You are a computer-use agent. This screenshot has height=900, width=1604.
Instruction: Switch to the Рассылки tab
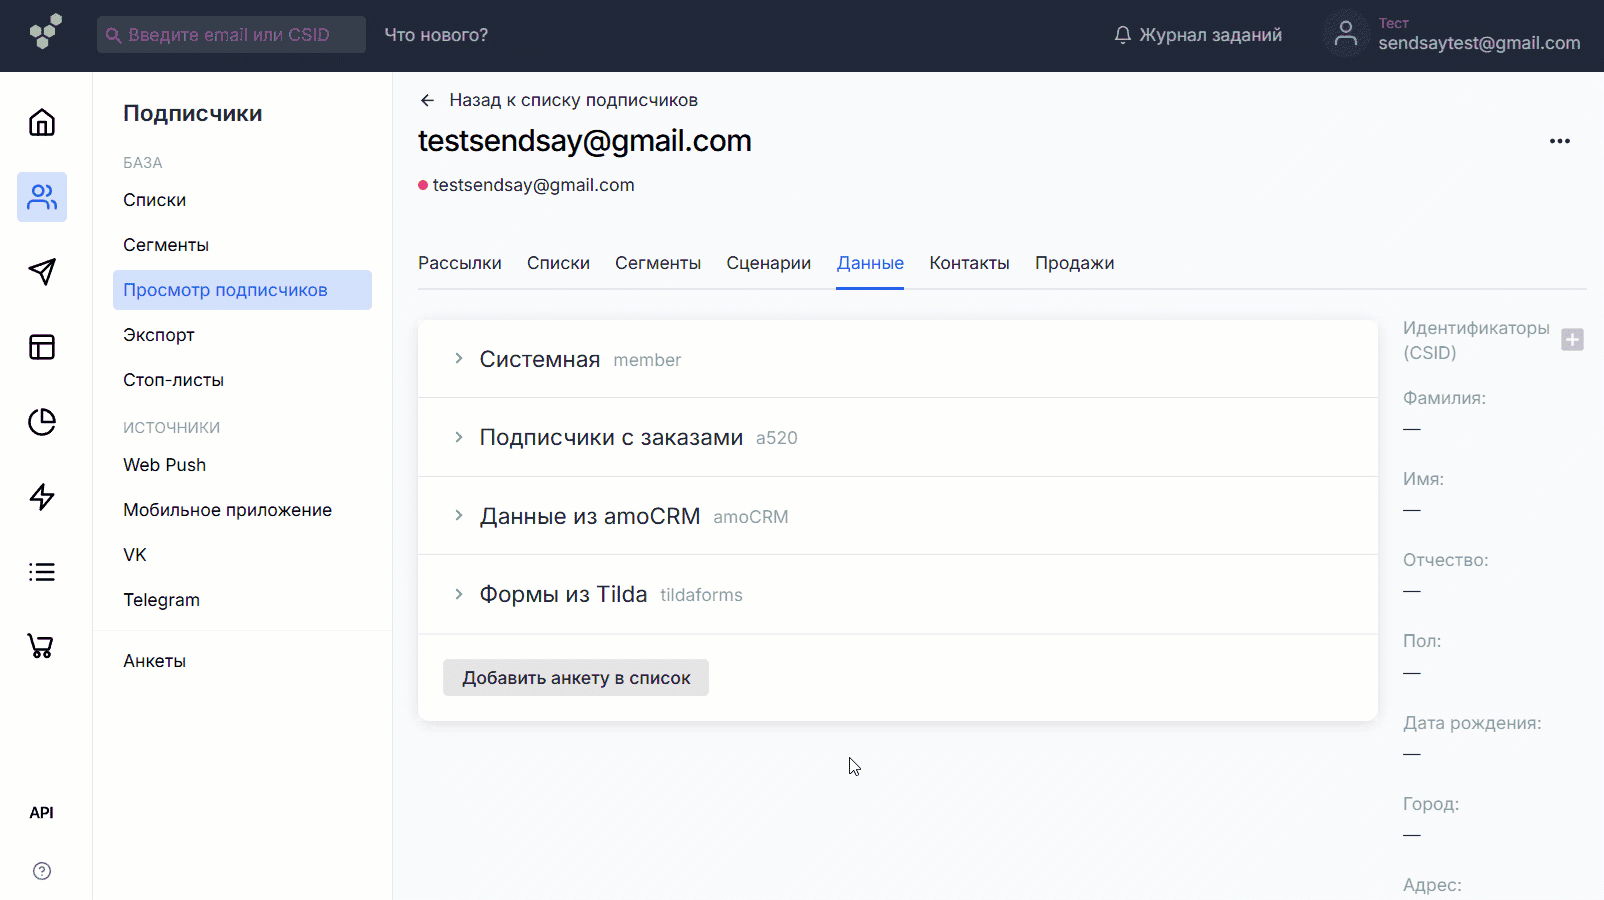(x=459, y=263)
